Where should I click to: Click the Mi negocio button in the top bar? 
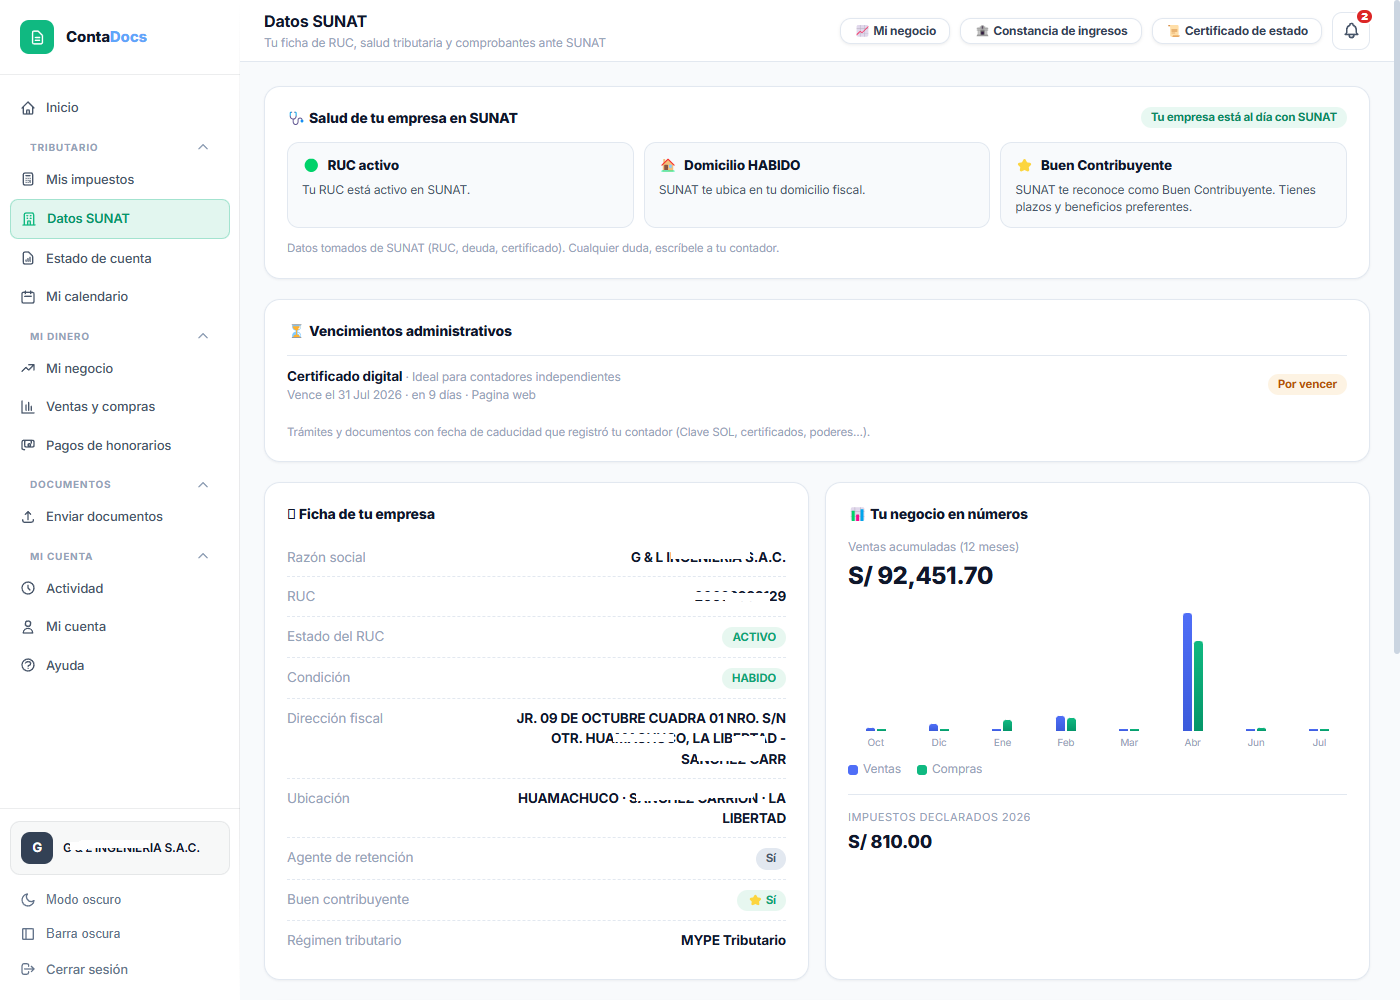pos(895,31)
